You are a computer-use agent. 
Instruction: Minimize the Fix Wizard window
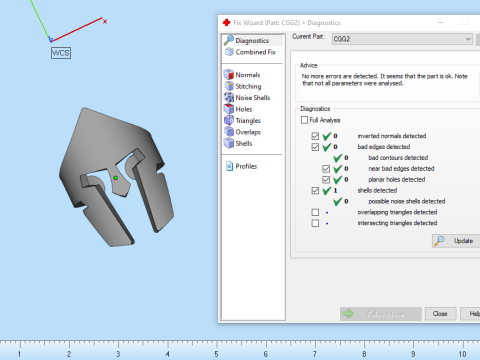click(x=441, y=22)
